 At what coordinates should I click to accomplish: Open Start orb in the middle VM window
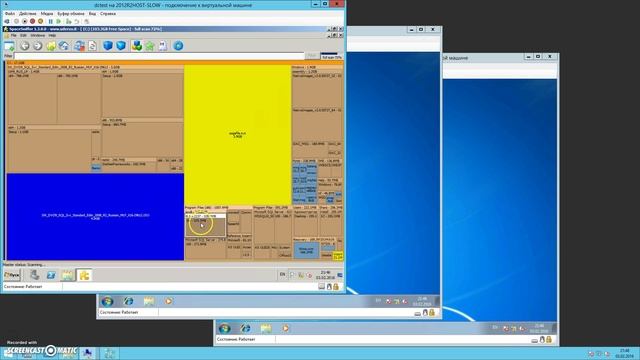107,301
